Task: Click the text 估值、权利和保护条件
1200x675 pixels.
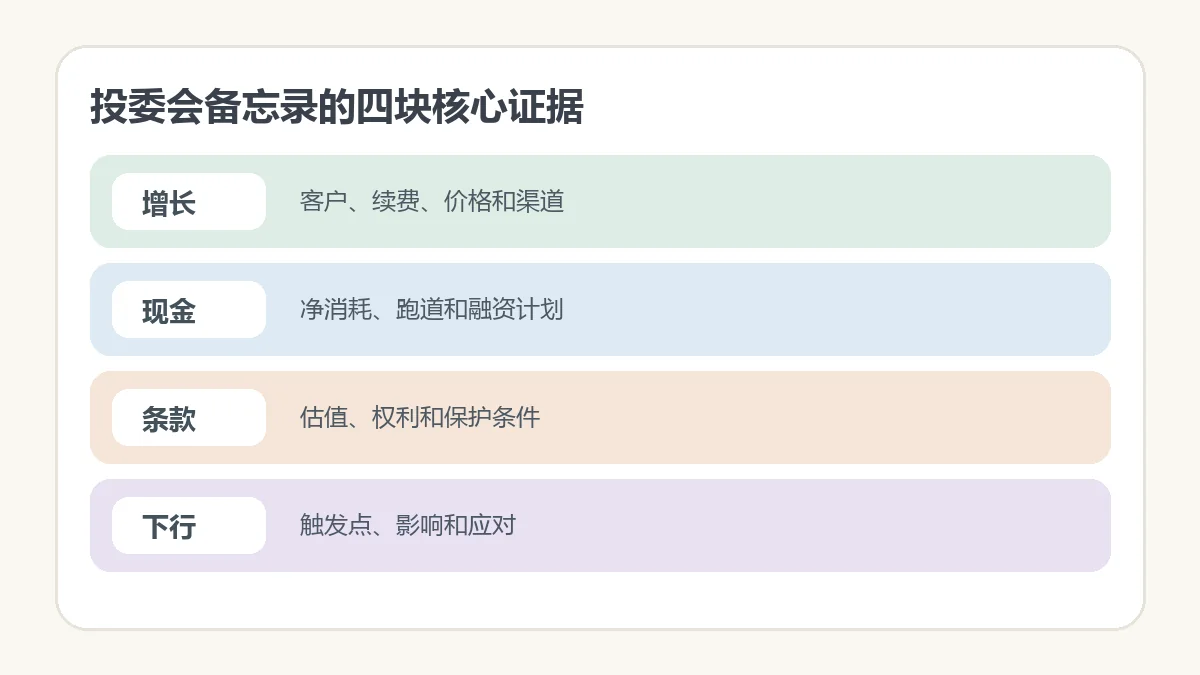Action: [420, 418]
